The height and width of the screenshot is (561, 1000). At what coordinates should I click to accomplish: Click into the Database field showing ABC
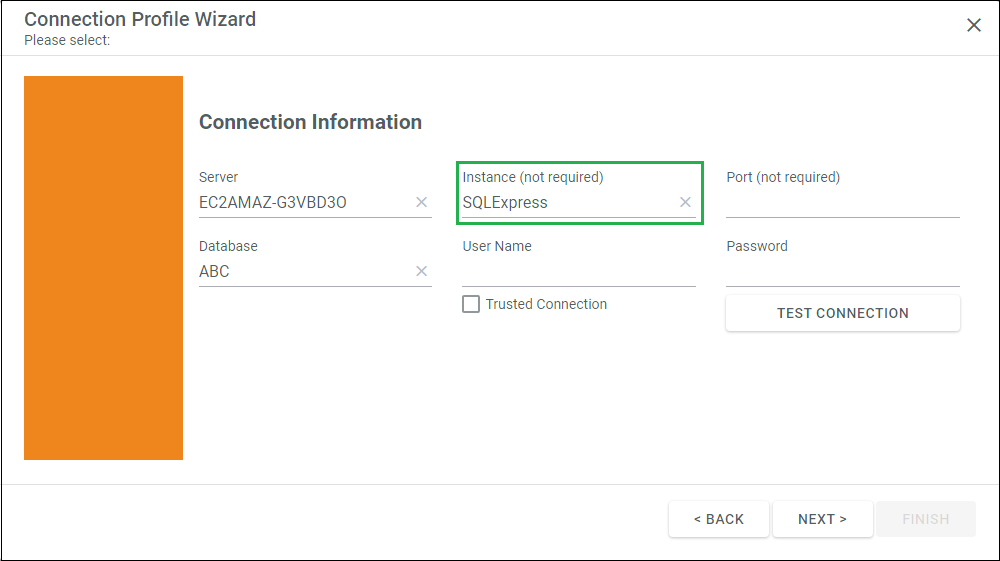coord(305,272)
